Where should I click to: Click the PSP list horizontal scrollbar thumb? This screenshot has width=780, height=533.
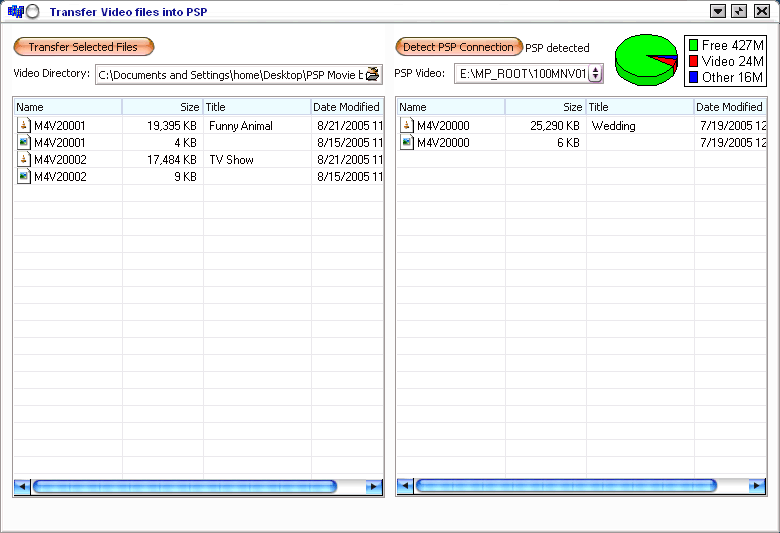point(566,486)
